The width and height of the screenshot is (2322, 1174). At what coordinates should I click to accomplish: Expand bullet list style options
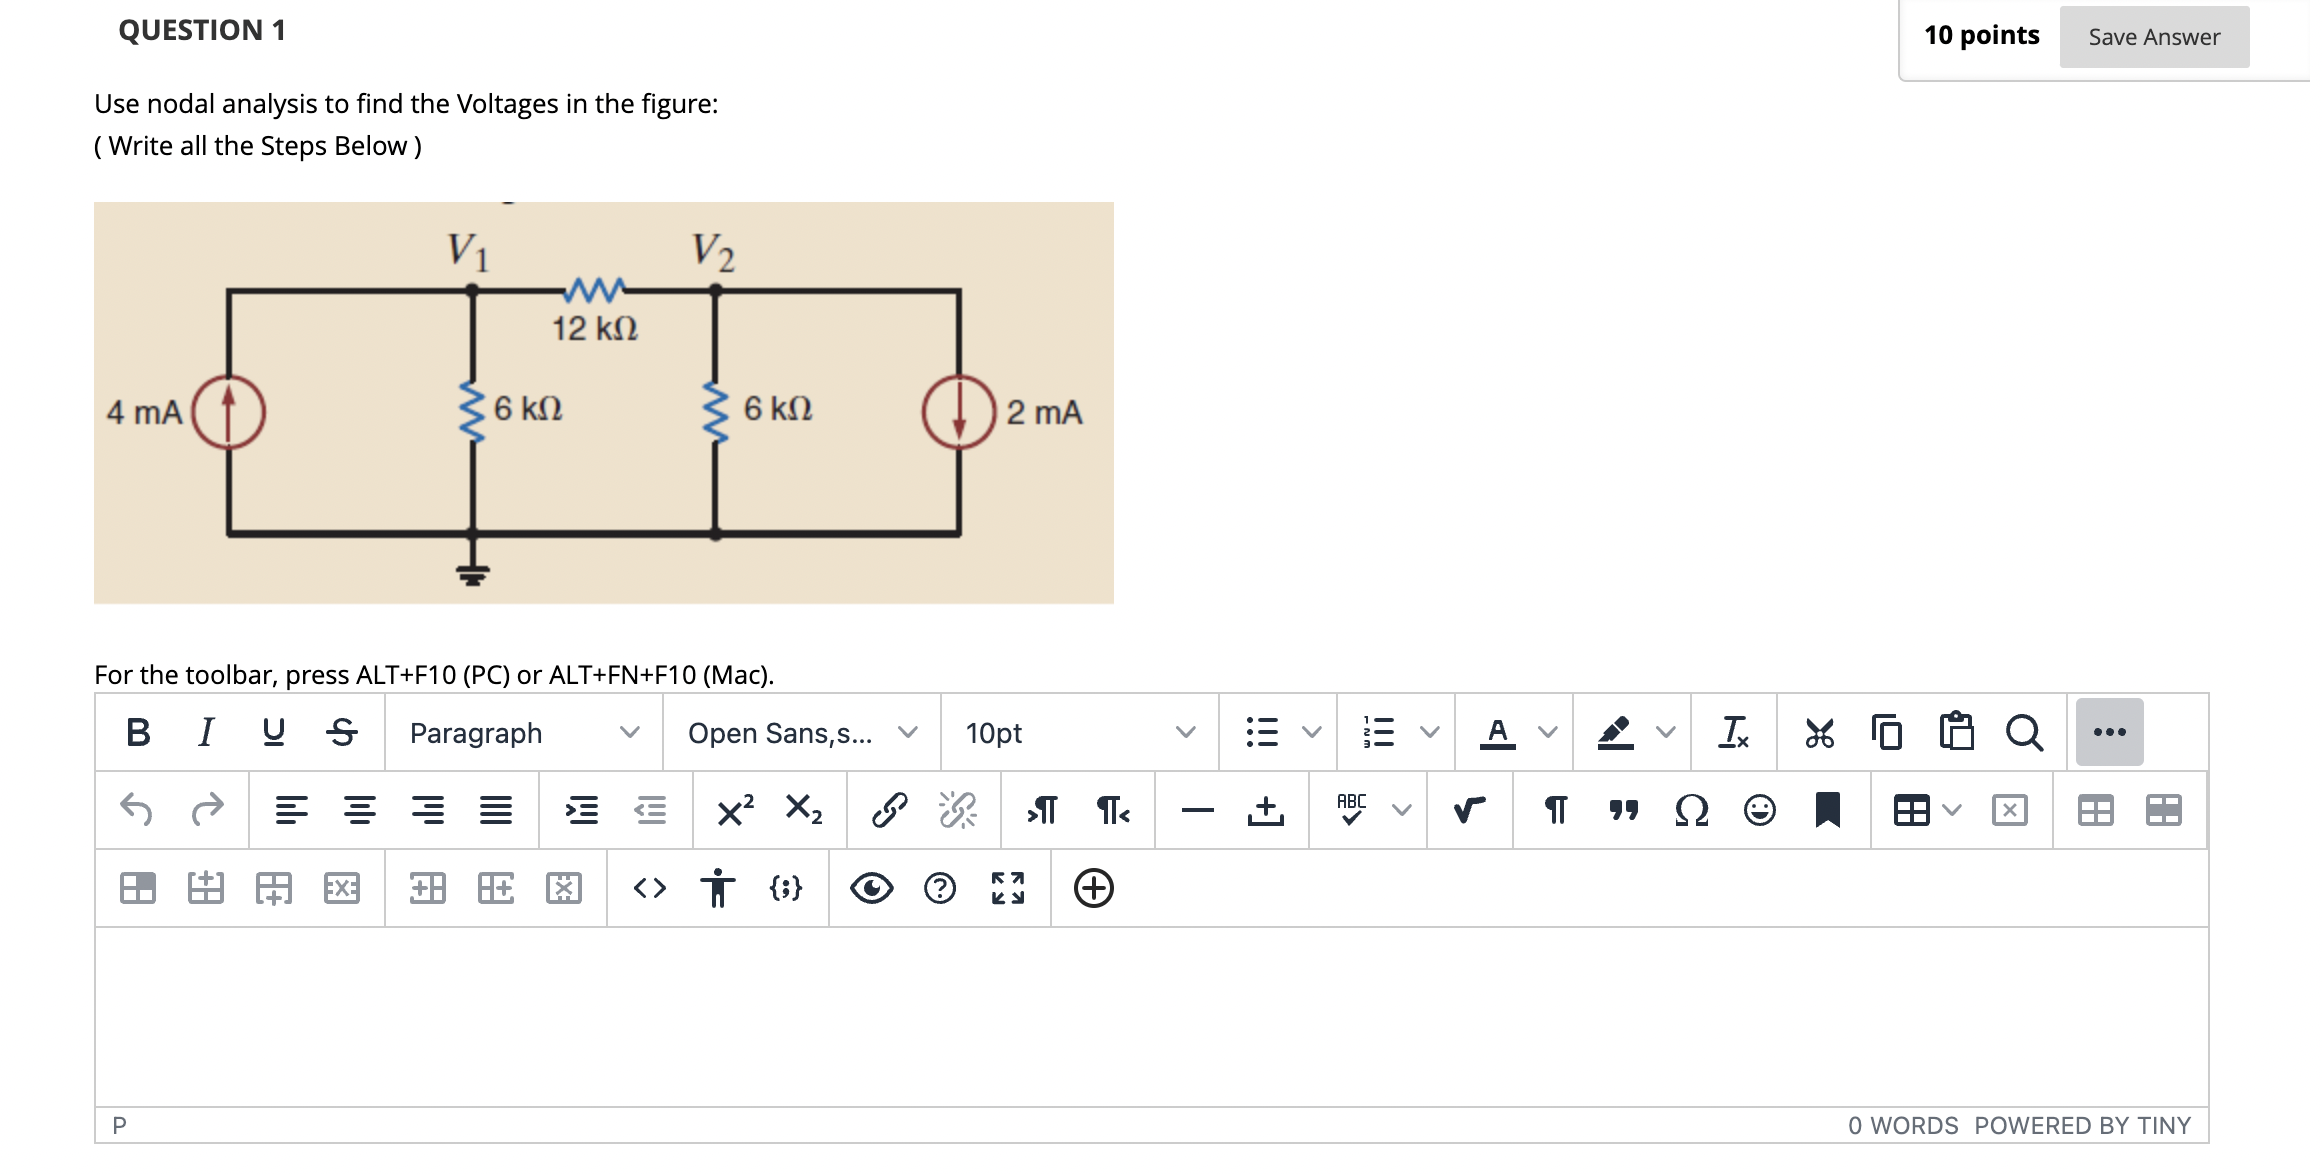tap(1312, 733)
